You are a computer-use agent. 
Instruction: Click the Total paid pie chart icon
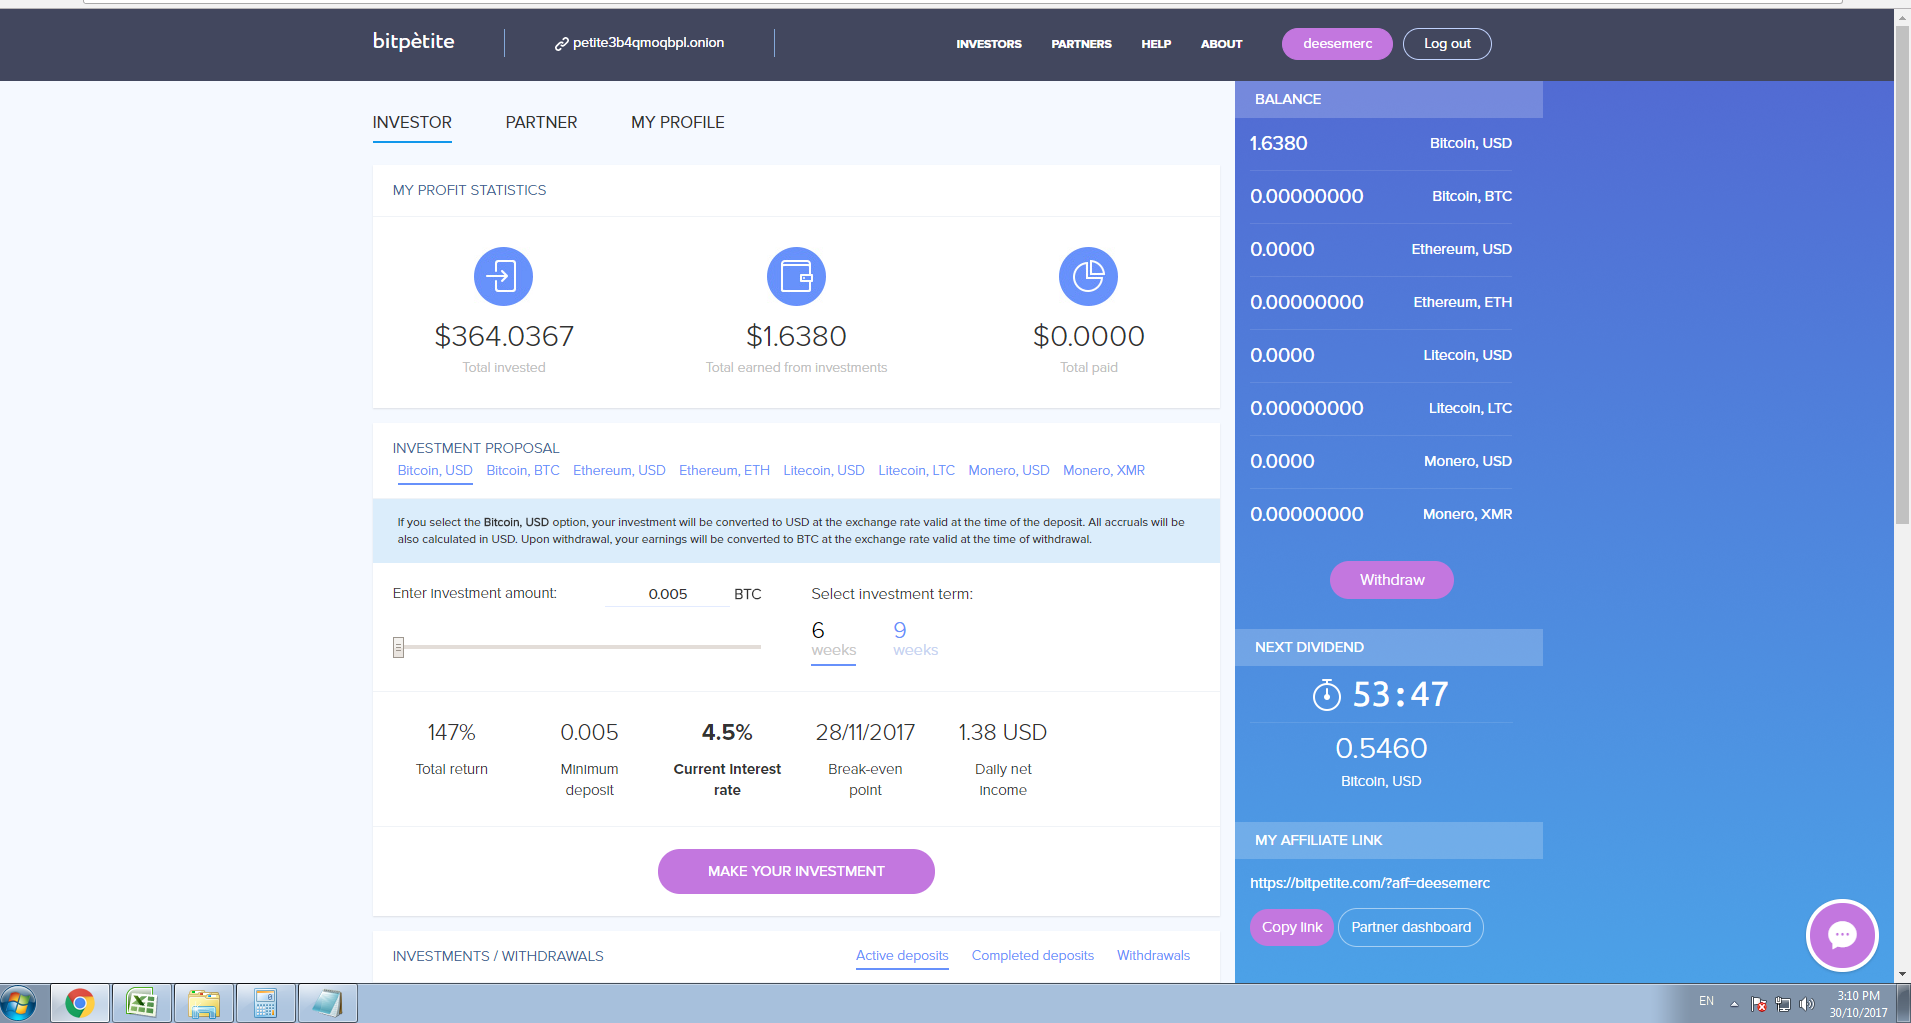coord(1088,276)
